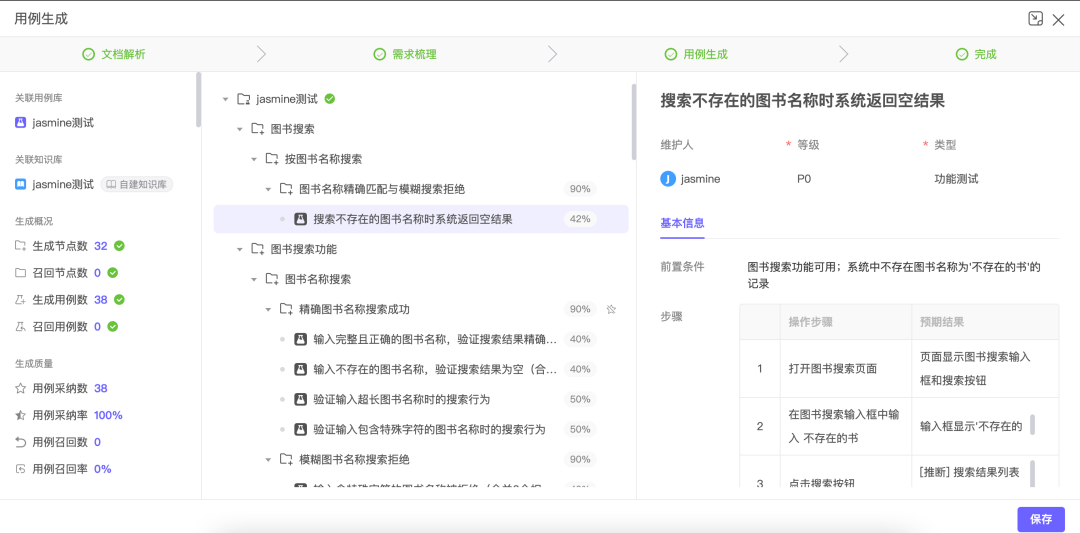Go to the 用例生成 step
Image resolution: width=1080 pixels, height=533 pixels.
tap(696, 54)
